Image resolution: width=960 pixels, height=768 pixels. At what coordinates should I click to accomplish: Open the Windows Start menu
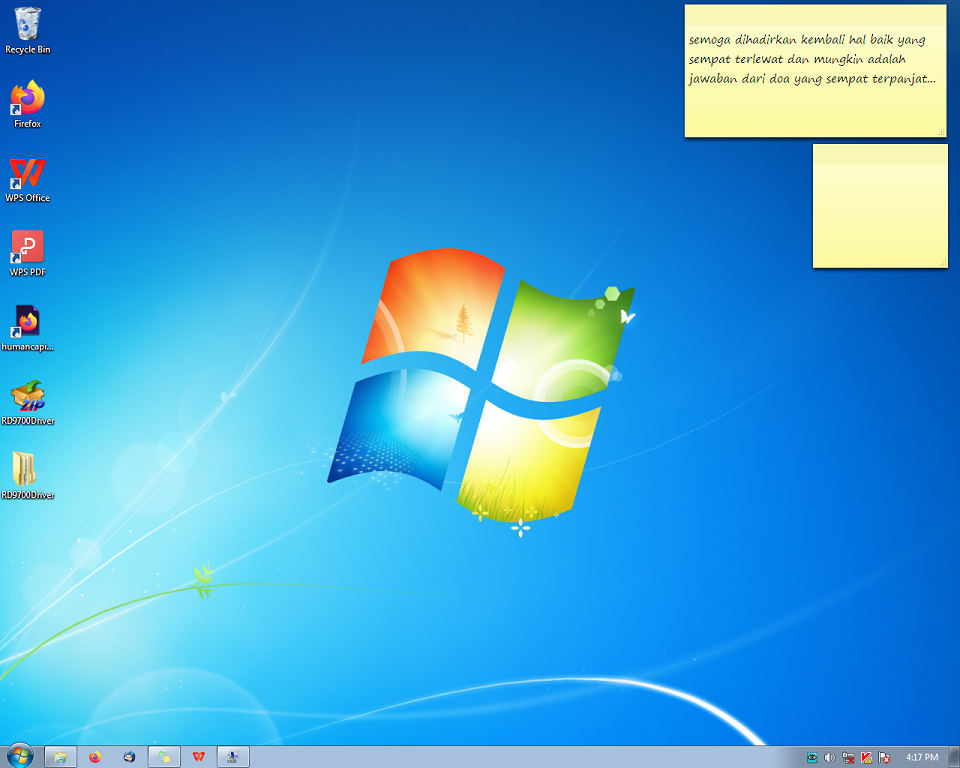[20, 756]
